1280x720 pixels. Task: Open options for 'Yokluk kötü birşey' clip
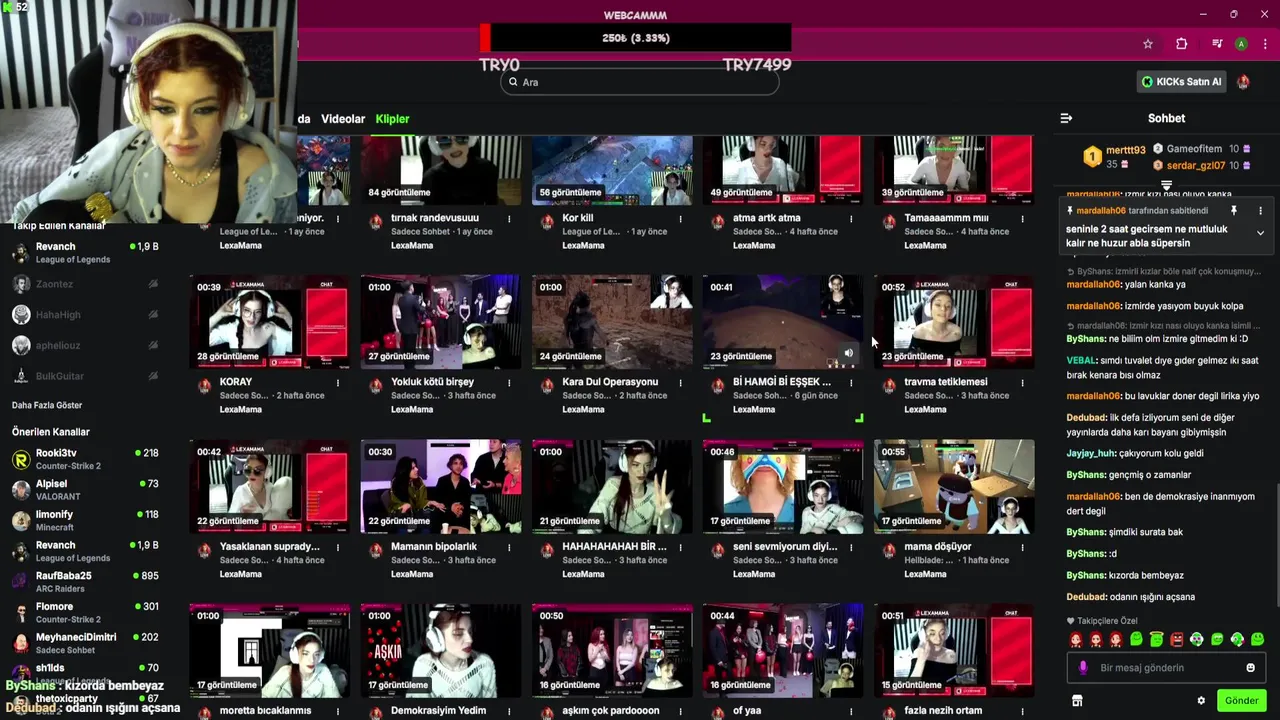tap(509, 382)
